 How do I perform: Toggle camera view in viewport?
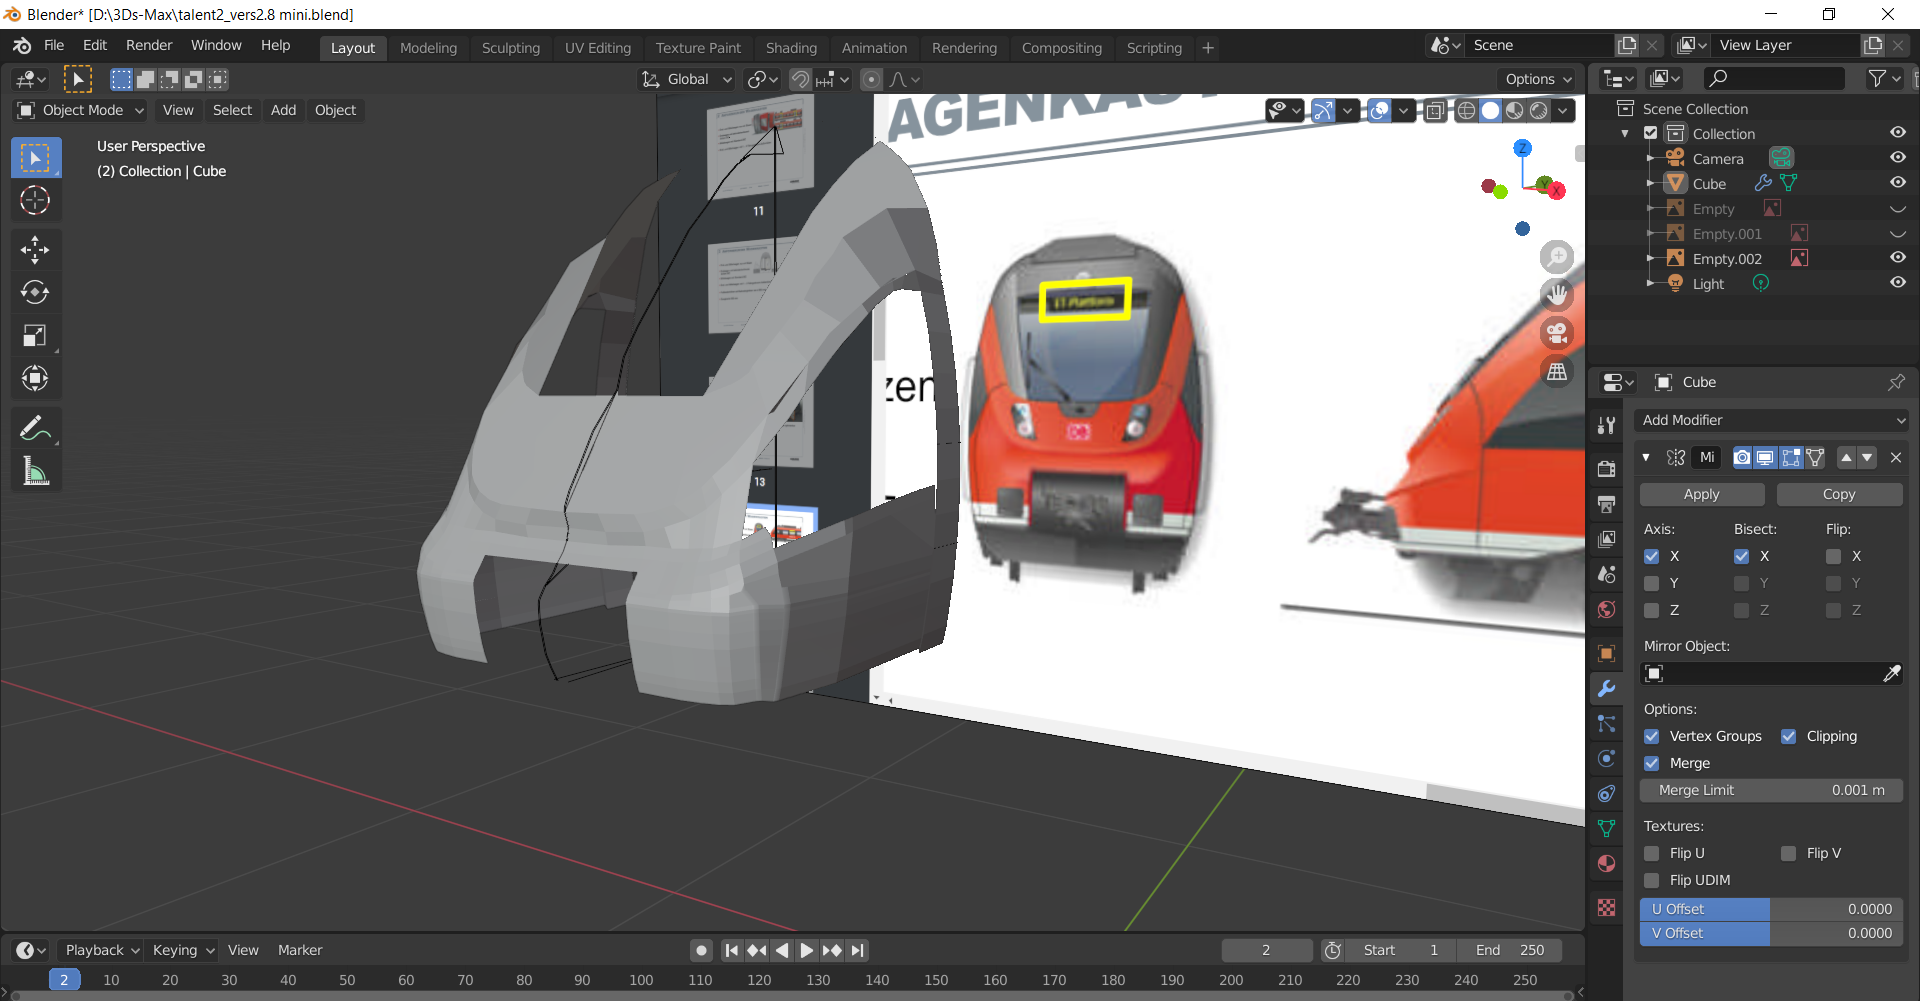point(1556,333)
